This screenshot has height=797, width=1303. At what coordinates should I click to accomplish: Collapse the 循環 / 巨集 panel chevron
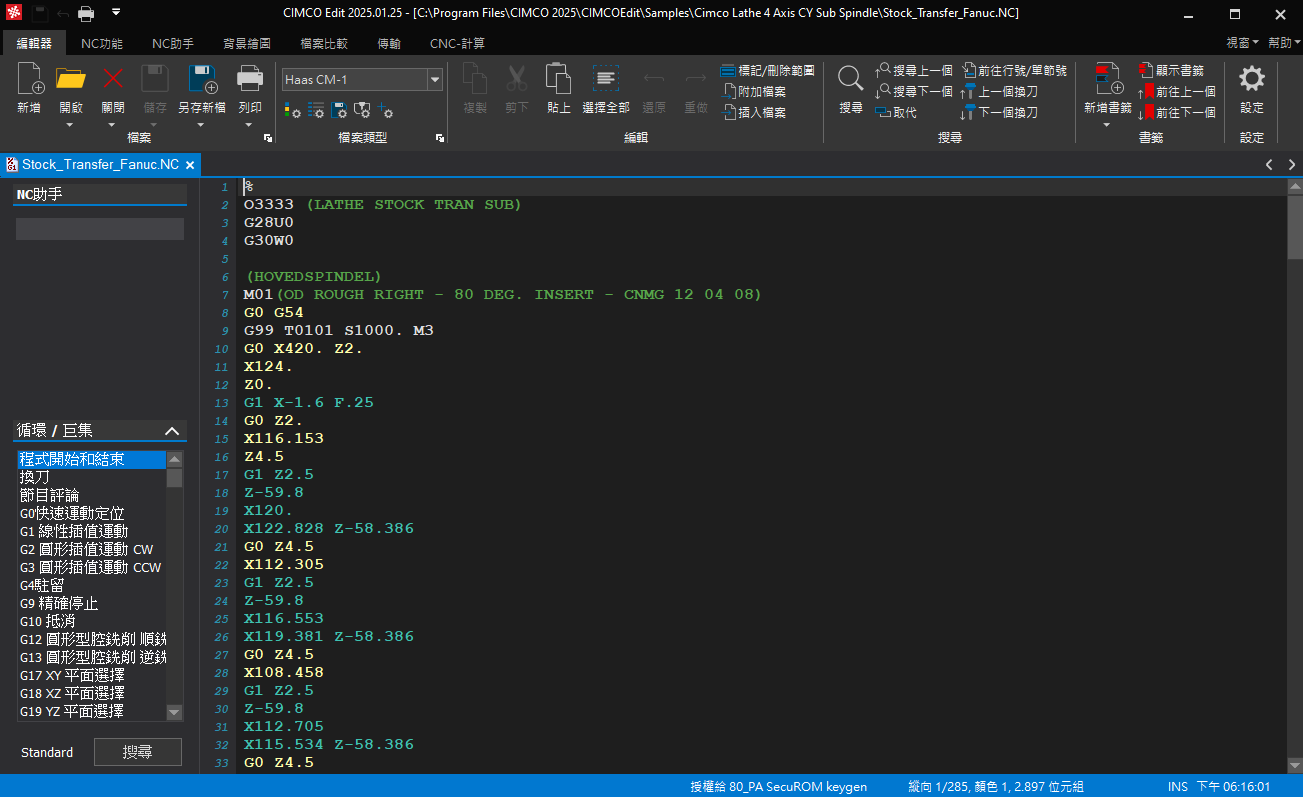point(172,431)
